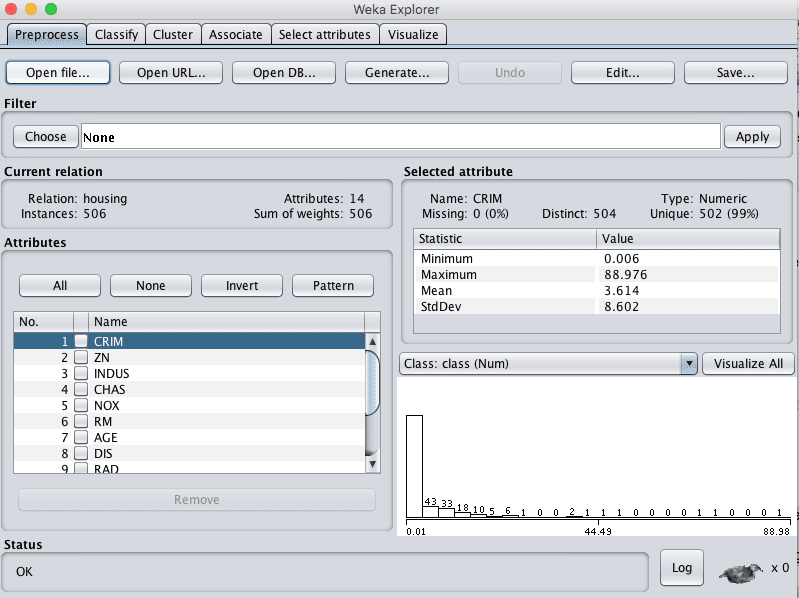Check the AGE attribute box

coord(81,437)
